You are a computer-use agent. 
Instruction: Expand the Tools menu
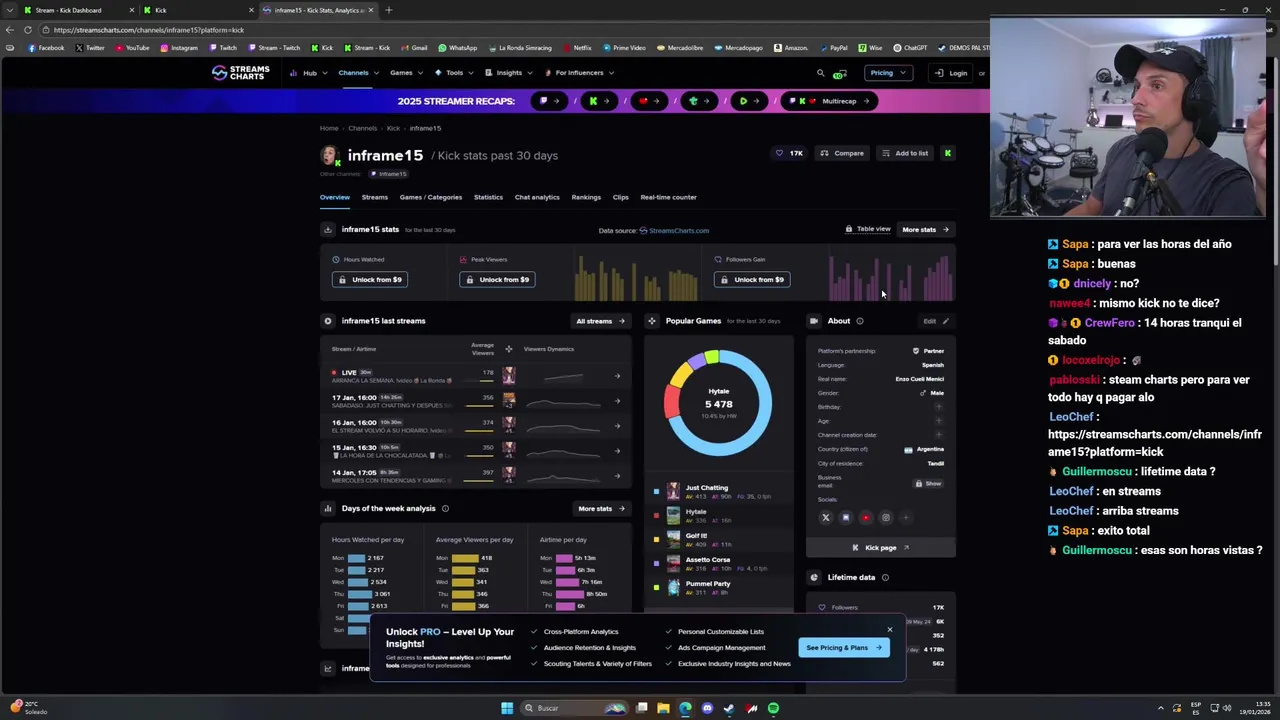click(x=452, y=73)
